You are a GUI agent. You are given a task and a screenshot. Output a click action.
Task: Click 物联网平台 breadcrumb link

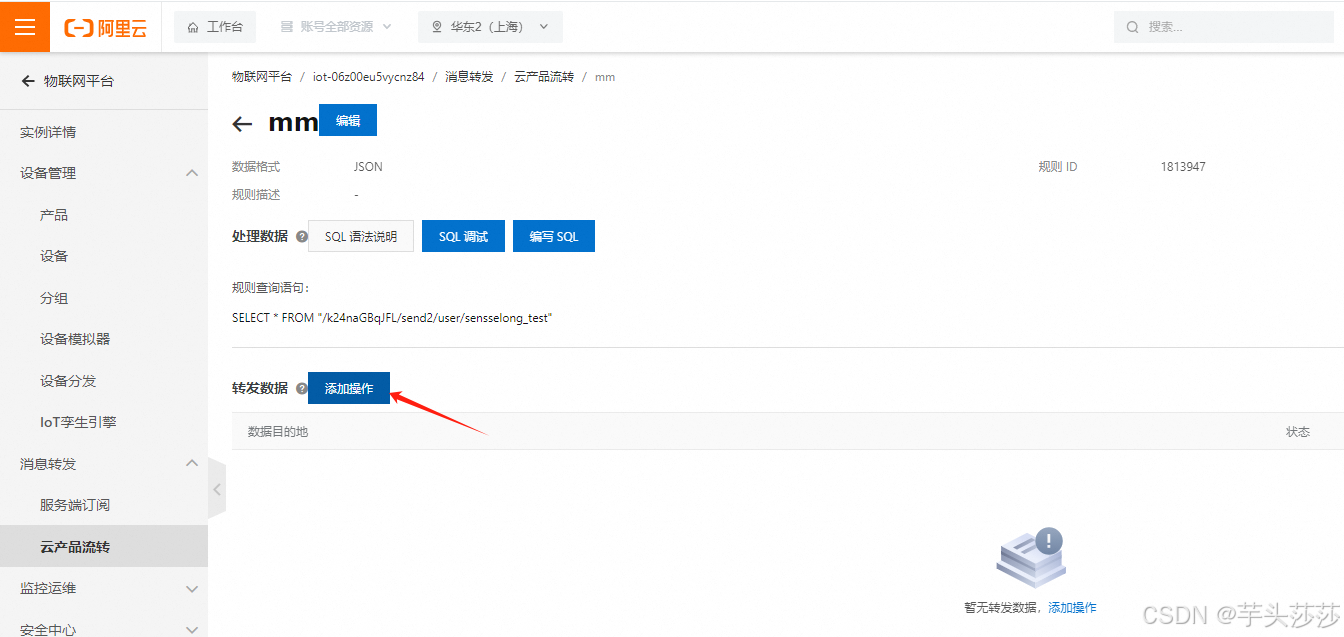click(x=262, y=77)
